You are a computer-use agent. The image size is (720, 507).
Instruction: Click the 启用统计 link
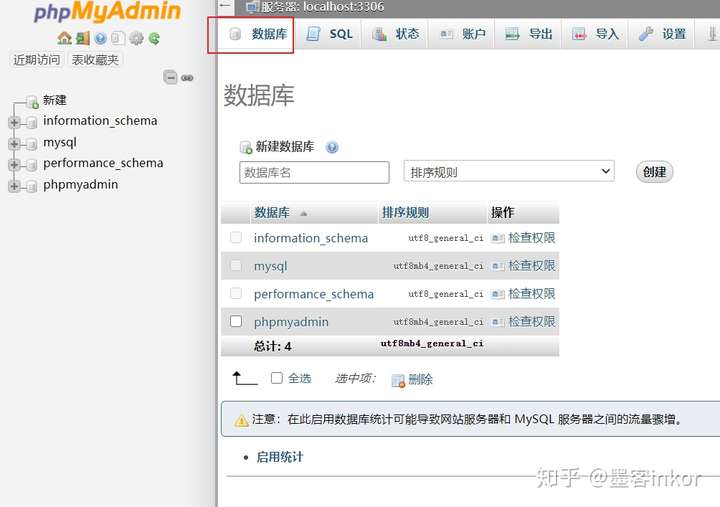click(x=280, y=457)
